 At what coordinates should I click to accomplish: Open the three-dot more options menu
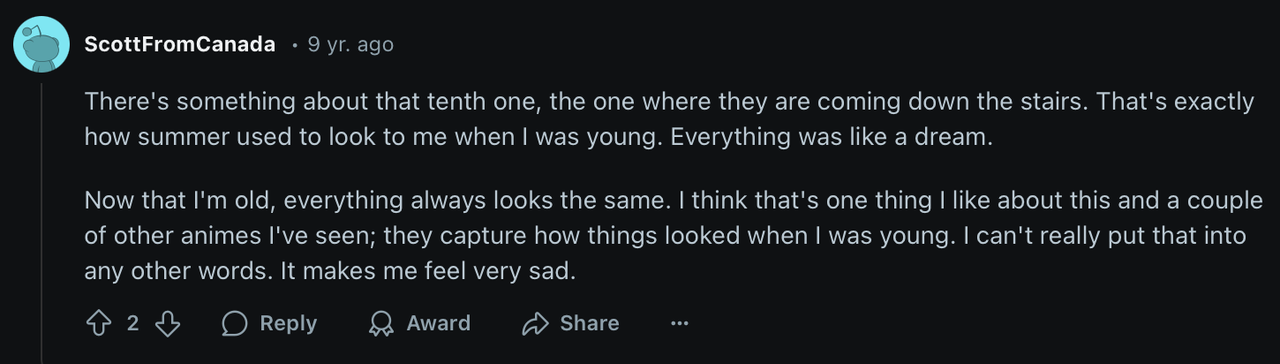pyautogui.click(x=680, y=323)
